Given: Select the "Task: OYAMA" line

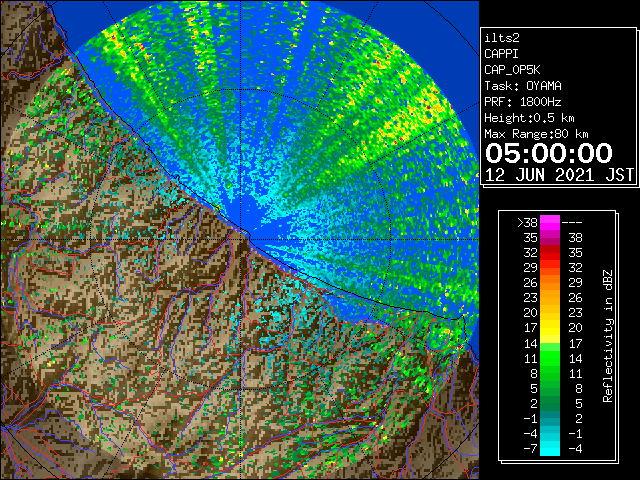Looking at the screenshot, I should (523, 86).
